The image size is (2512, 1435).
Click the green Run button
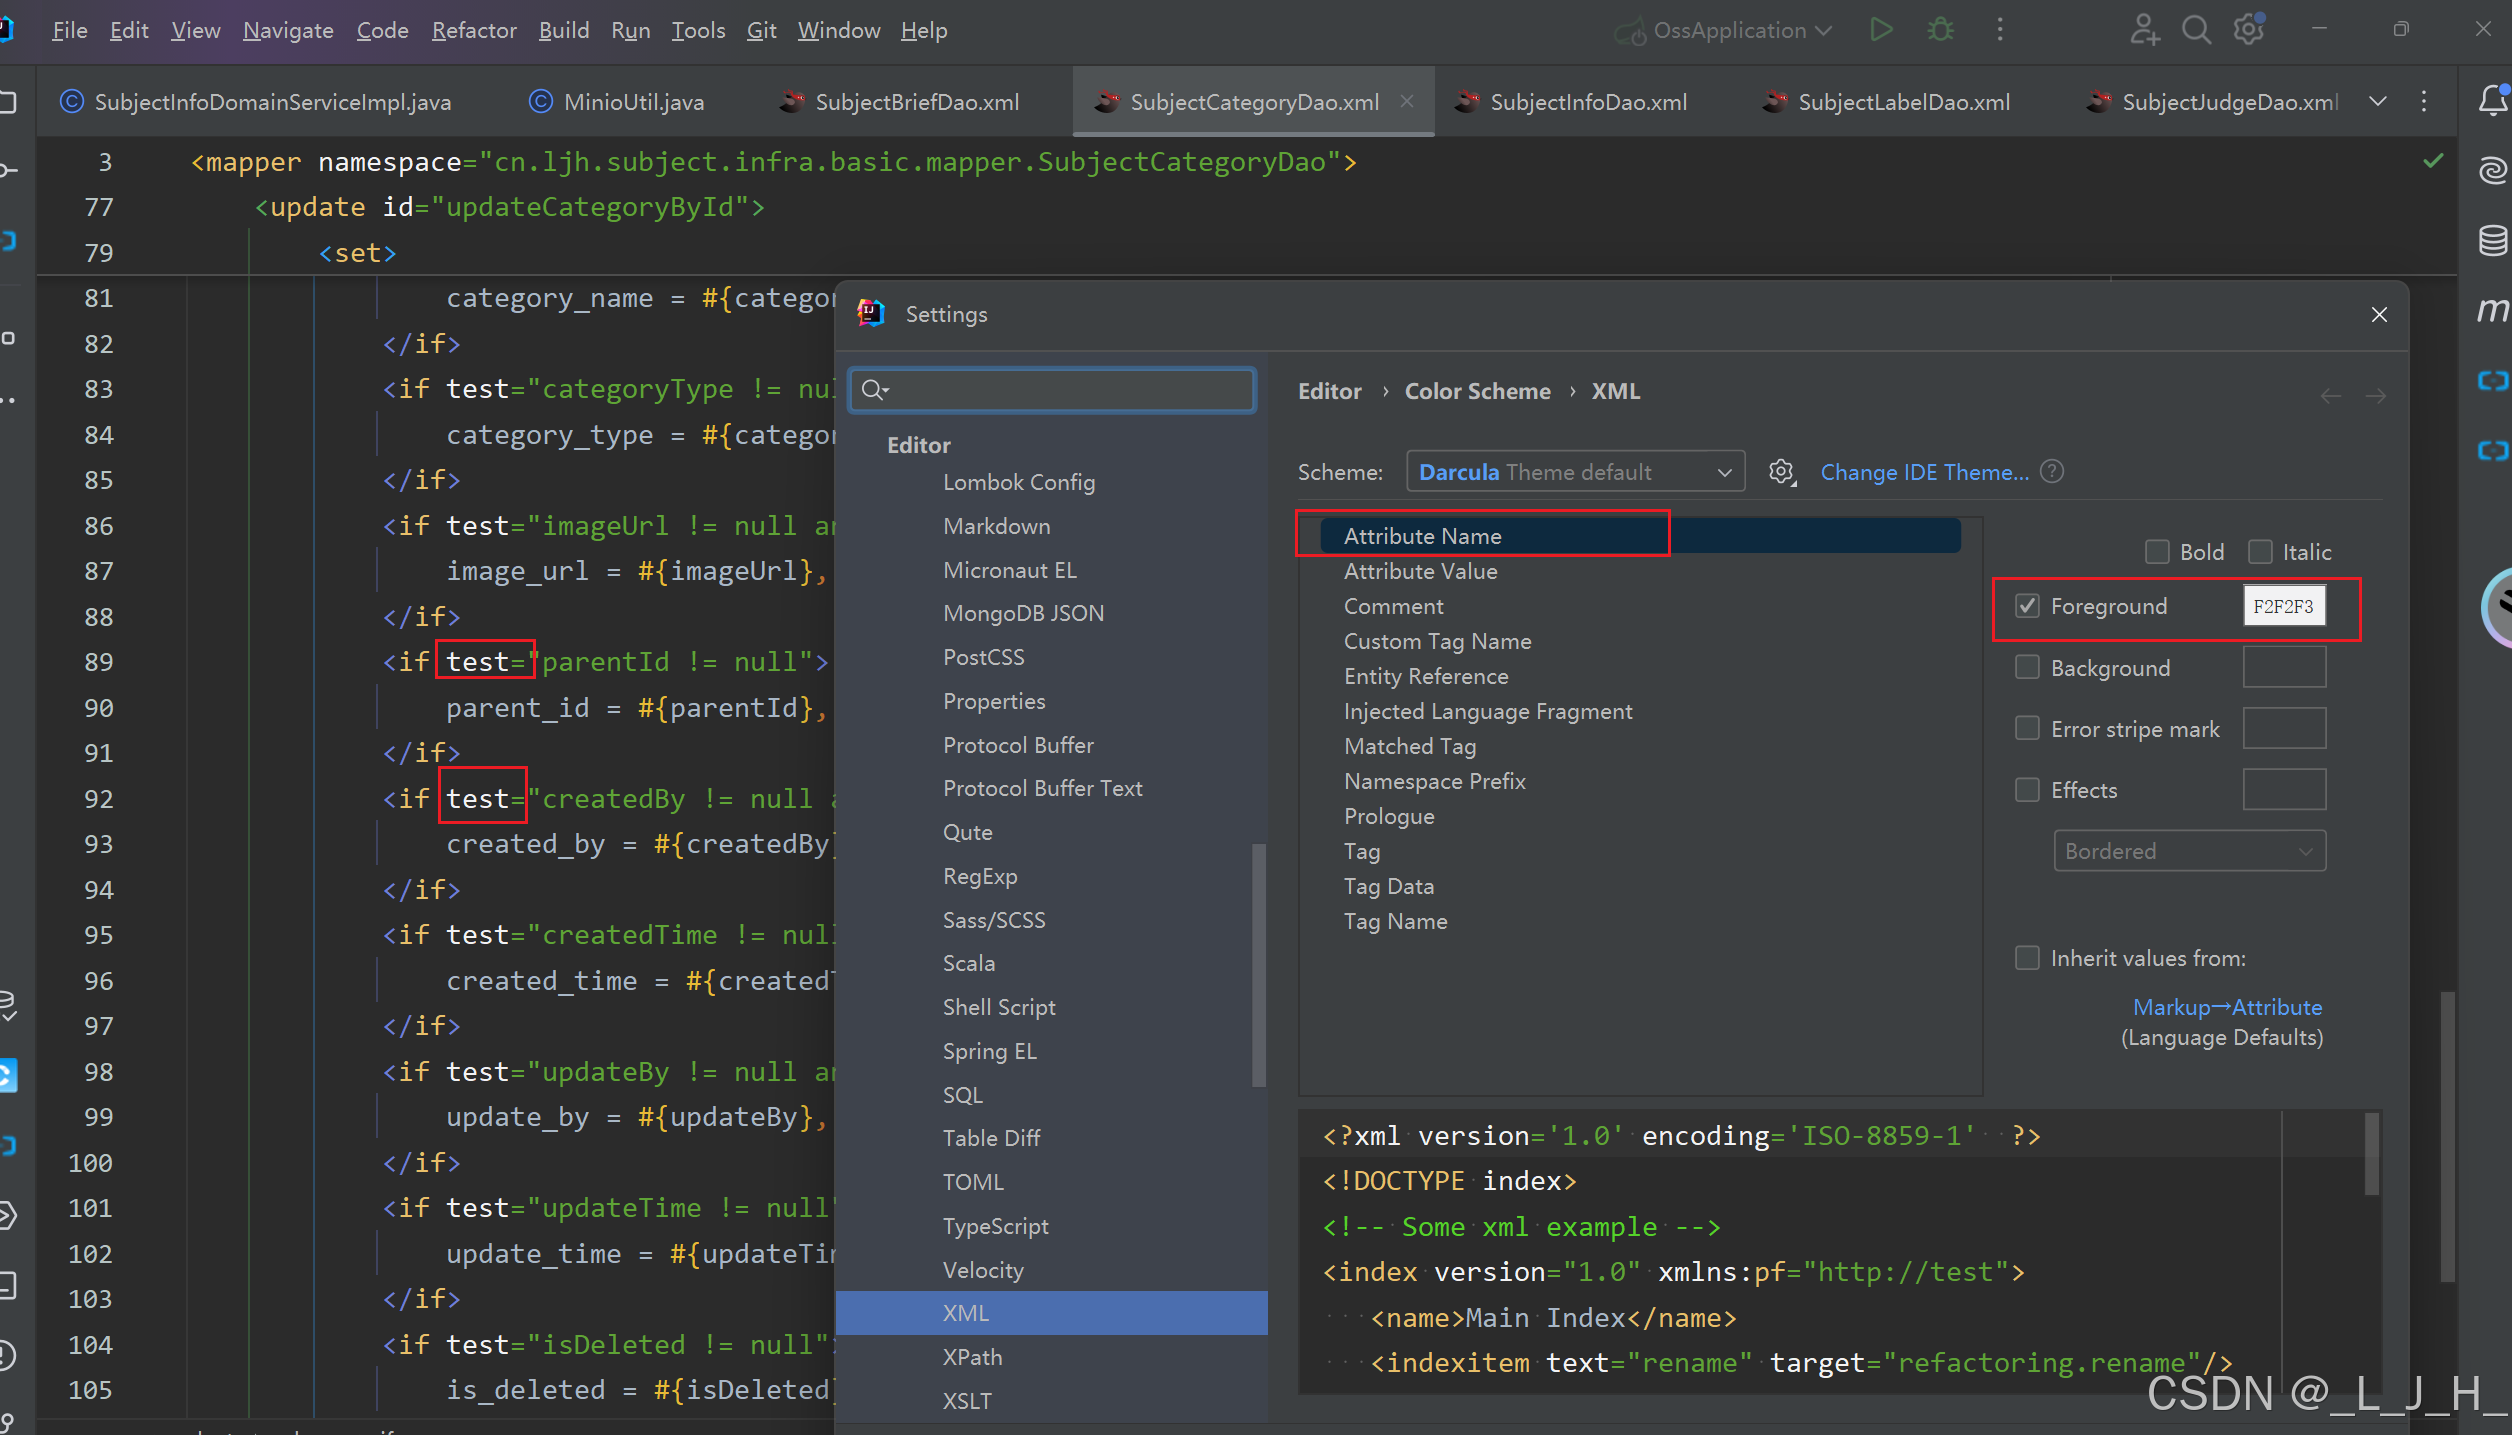1881,30
